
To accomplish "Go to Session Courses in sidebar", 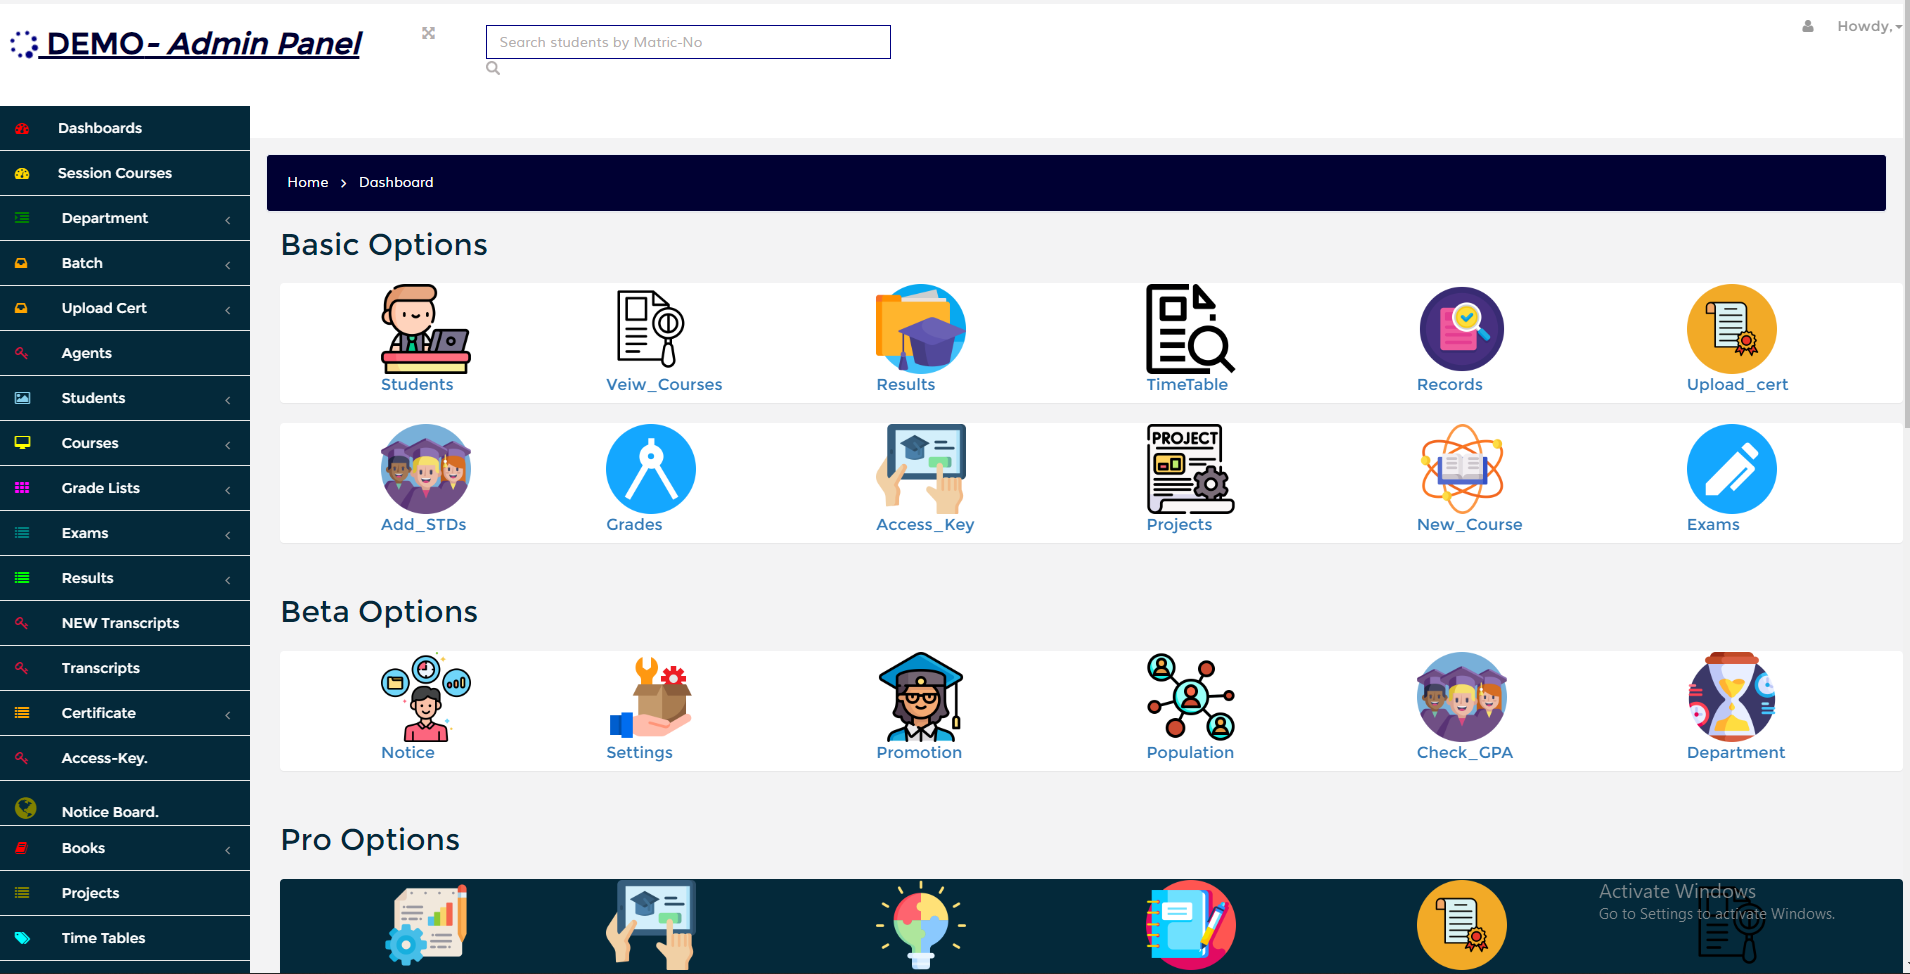I will click(114, 173).
